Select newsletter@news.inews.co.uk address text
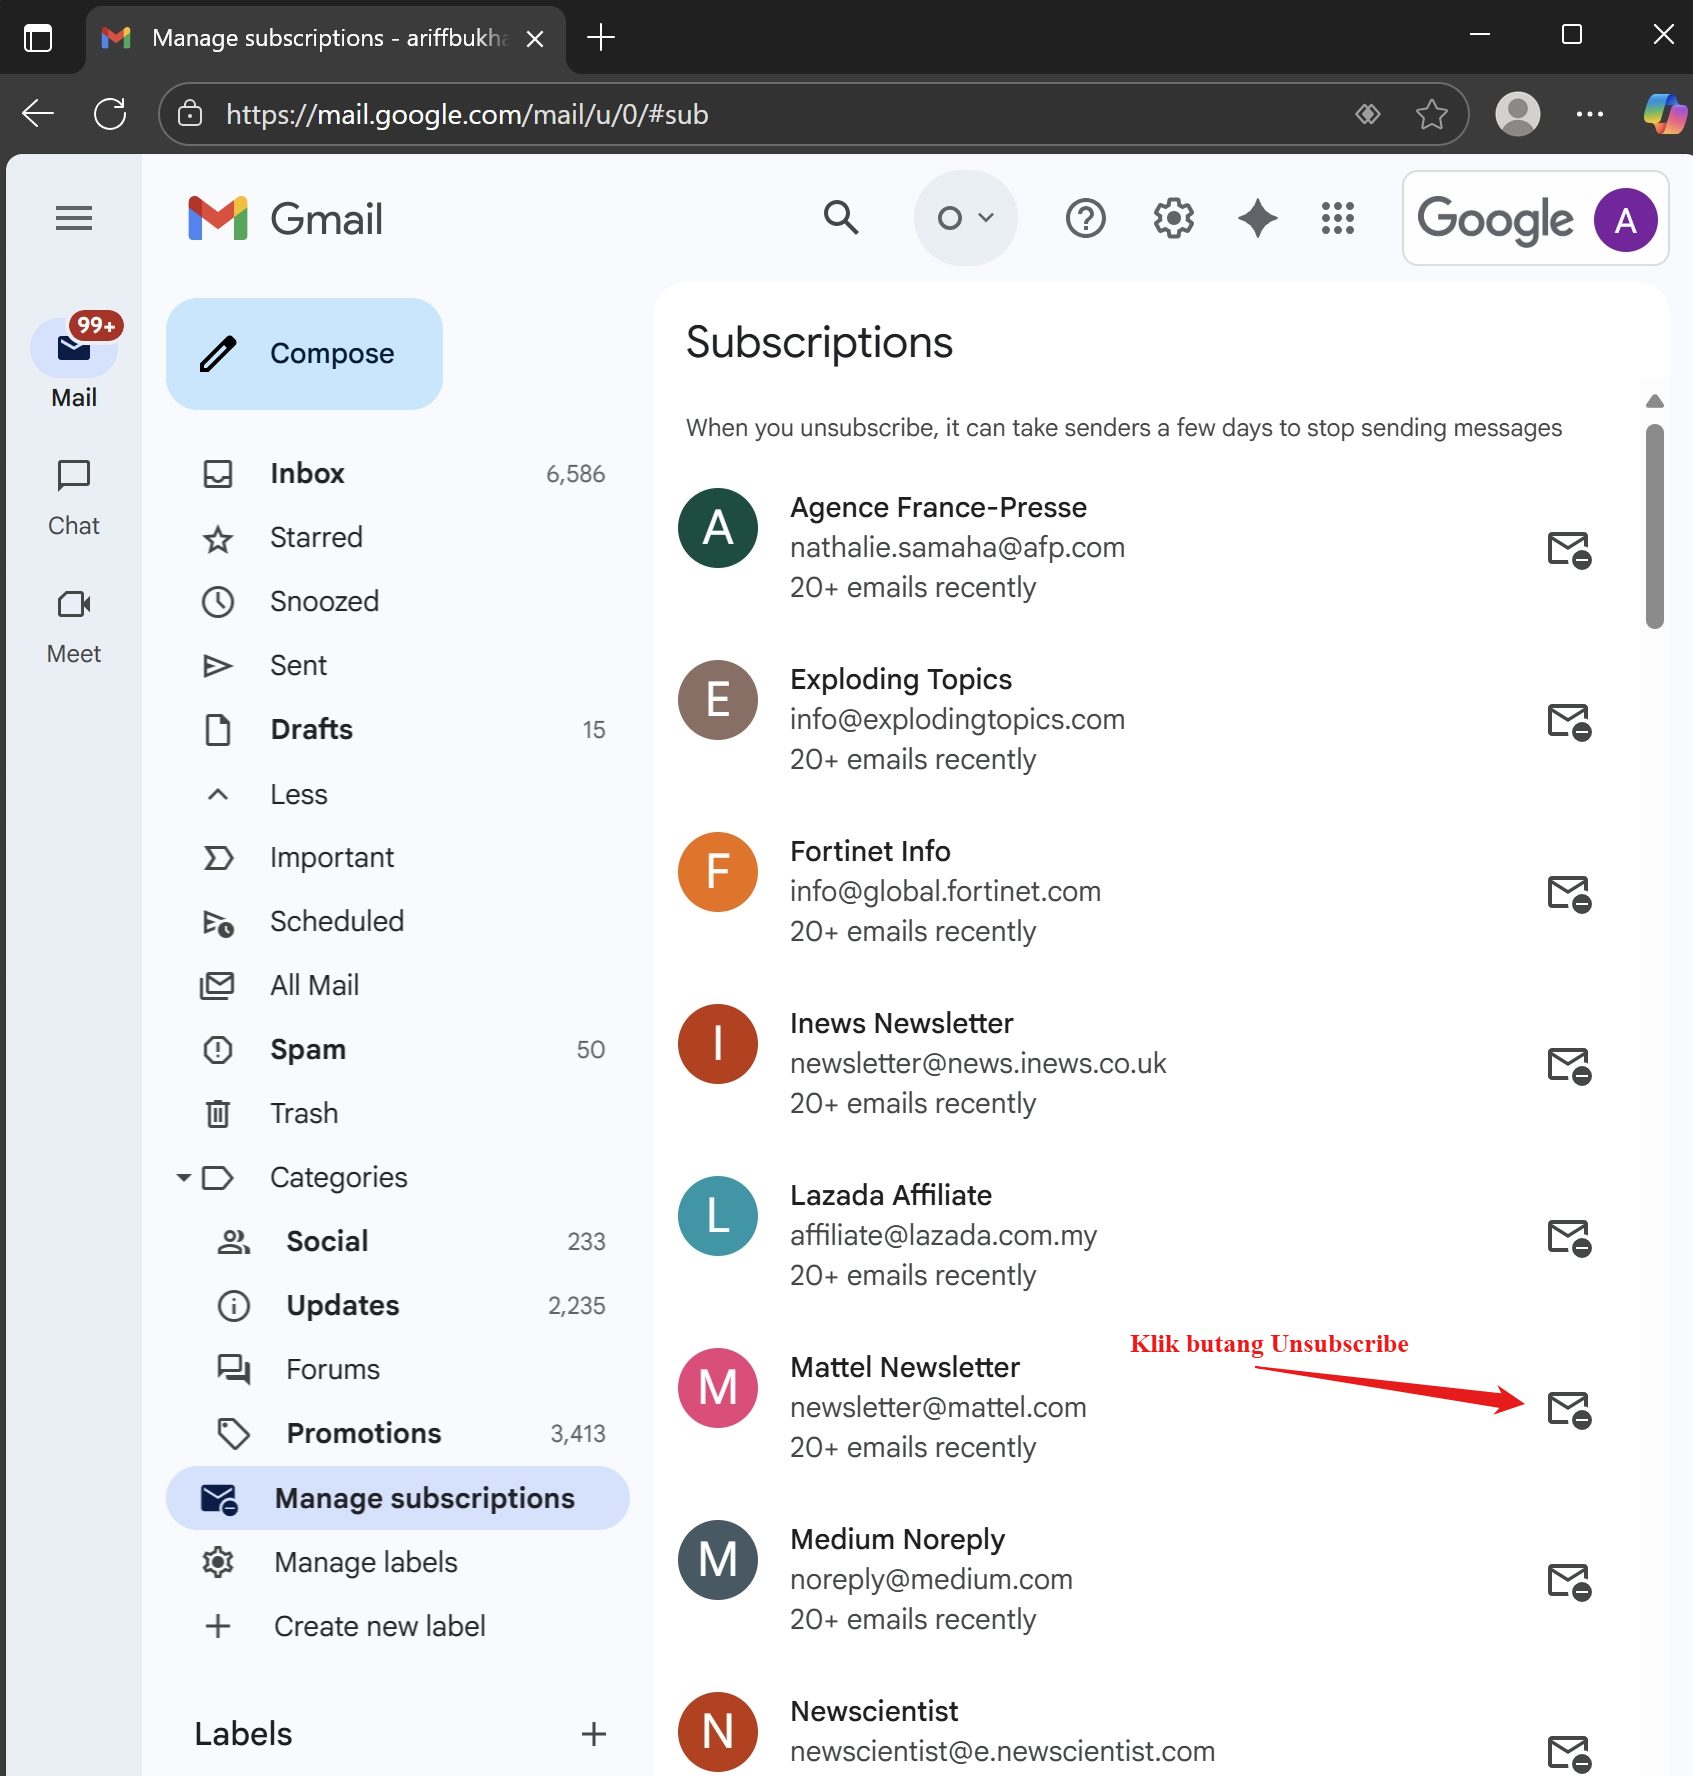 click(x=978, y=1063)
